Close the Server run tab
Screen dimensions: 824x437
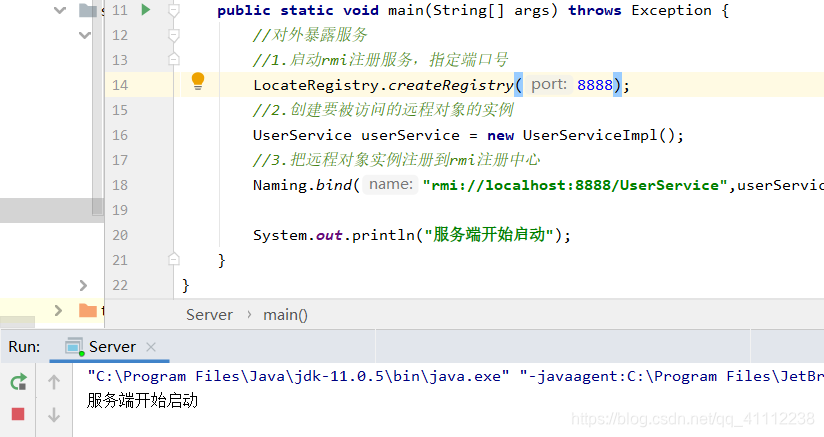151,347
